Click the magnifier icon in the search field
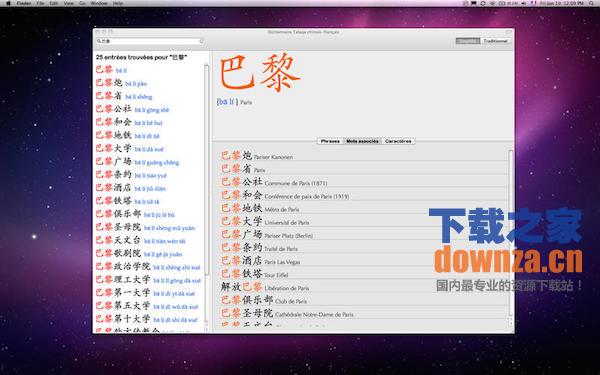 [99, 41]
